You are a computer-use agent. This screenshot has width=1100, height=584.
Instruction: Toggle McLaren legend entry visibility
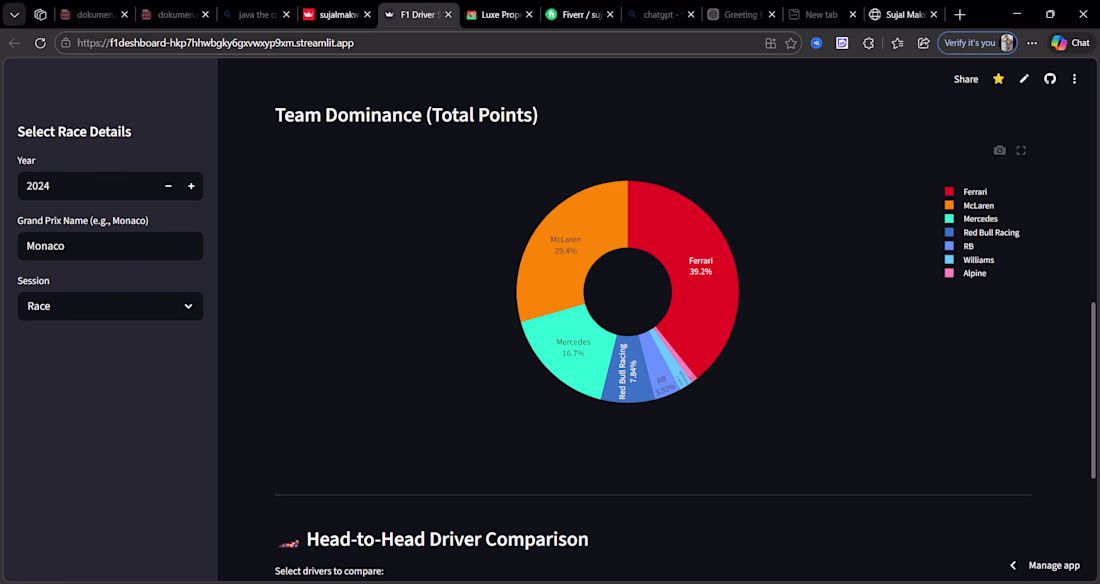[x=970, y=206]
